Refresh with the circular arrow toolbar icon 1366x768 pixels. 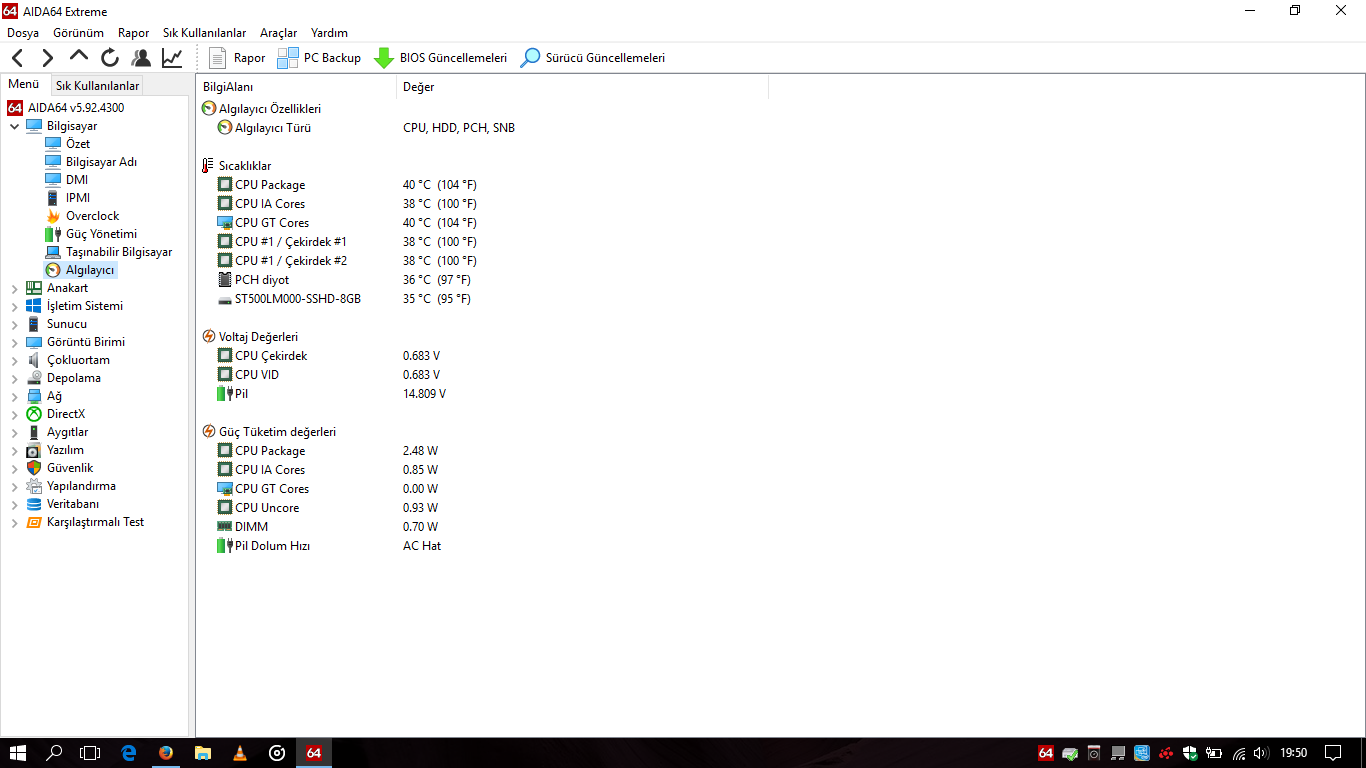tap(110, 58)
